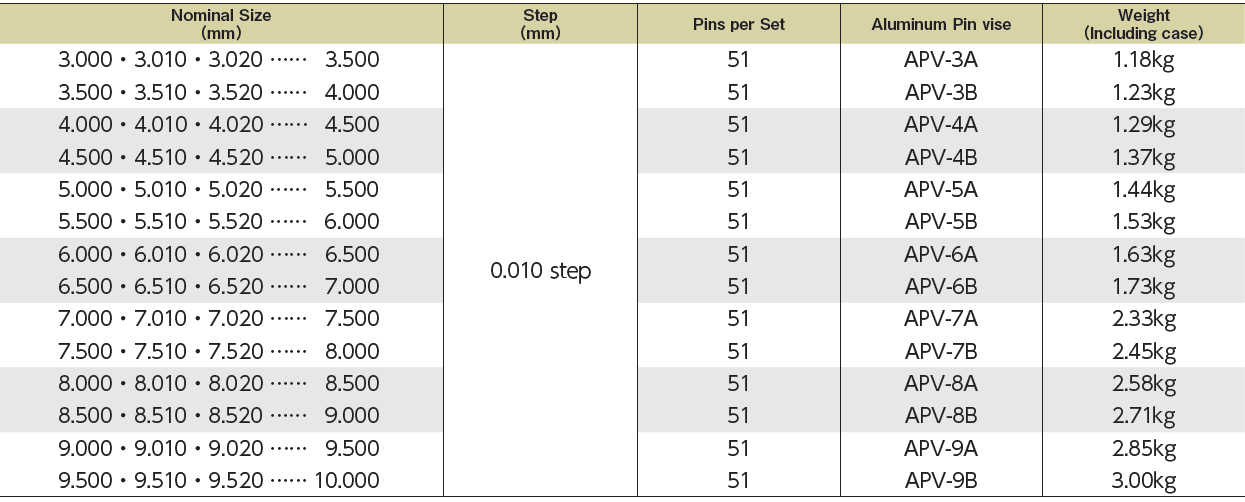Select the 3.000 to 3.500 size row
The width and height of the screenshot is (1245, 502).
pos(220,60)
